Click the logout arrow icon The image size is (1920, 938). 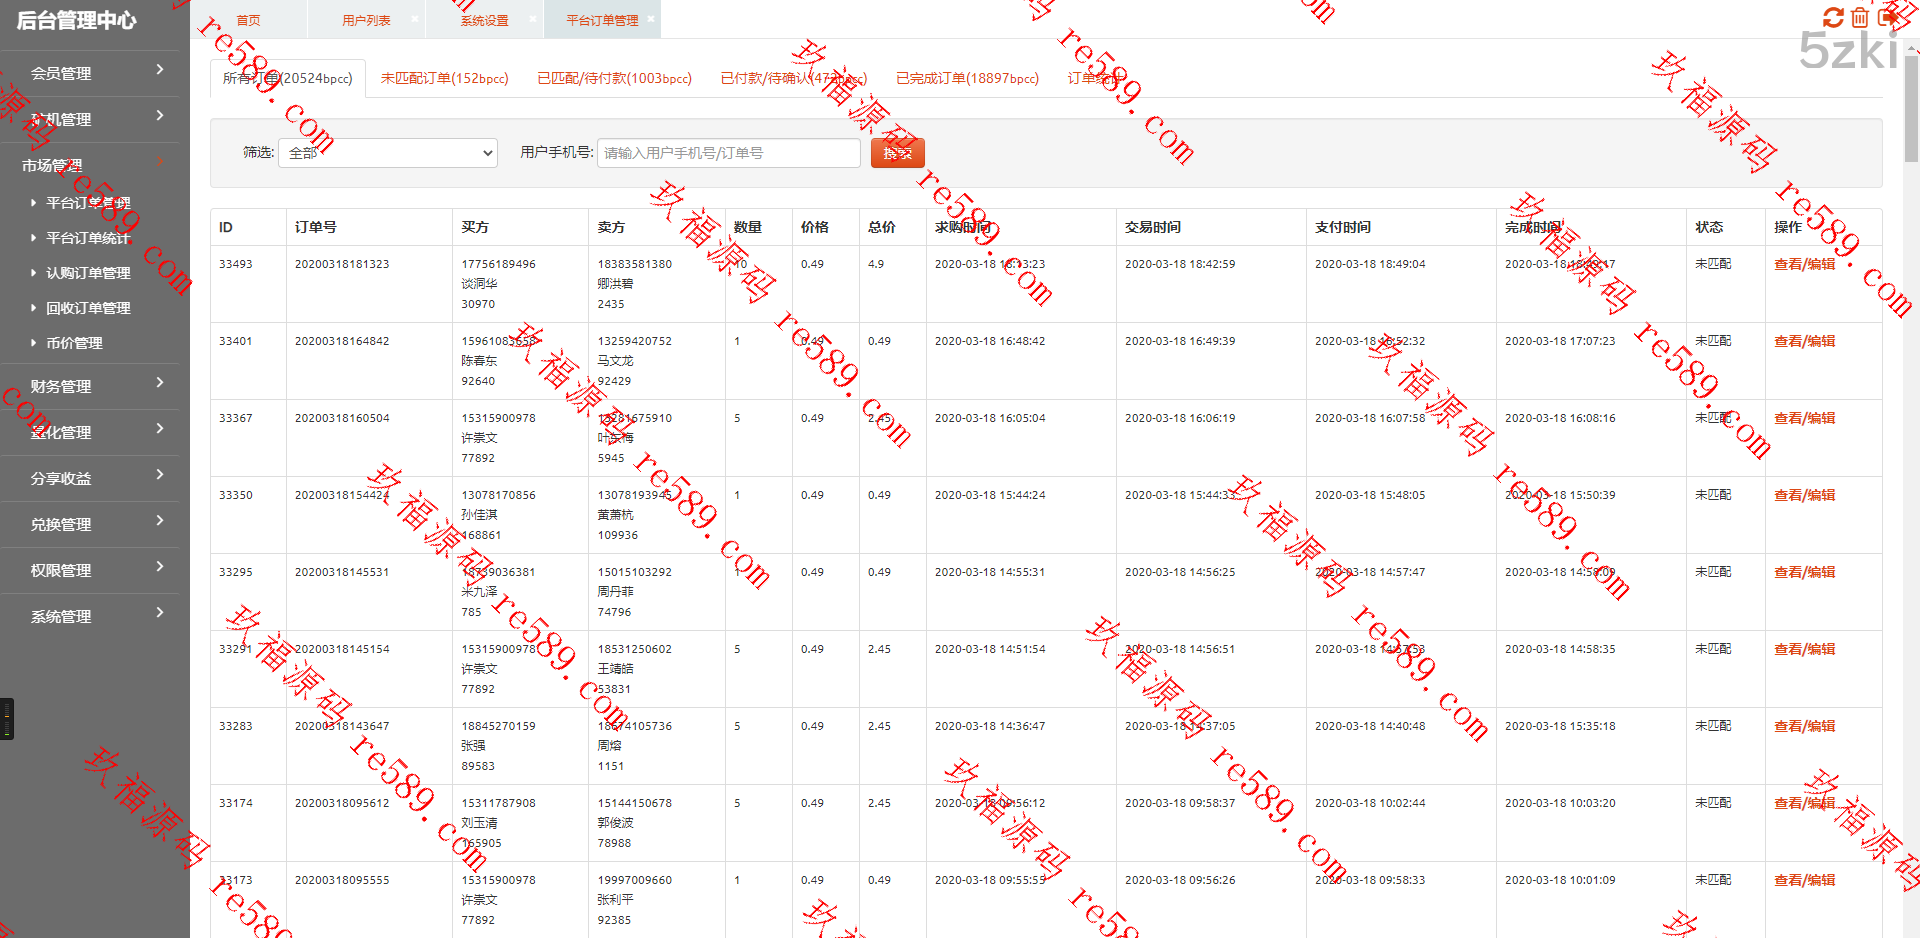1888,18
